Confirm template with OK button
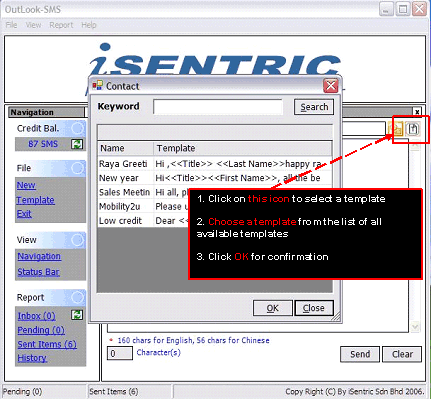The width and height of the screenshot is (432, 399). click(273, 308)
